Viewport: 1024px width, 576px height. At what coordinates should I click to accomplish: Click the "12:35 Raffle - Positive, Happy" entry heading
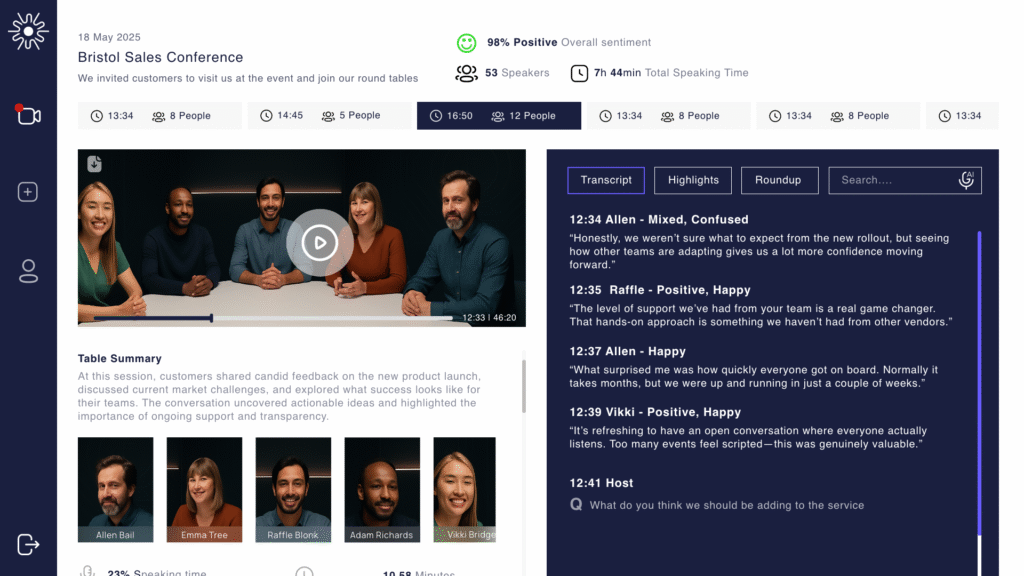point(660,290)
